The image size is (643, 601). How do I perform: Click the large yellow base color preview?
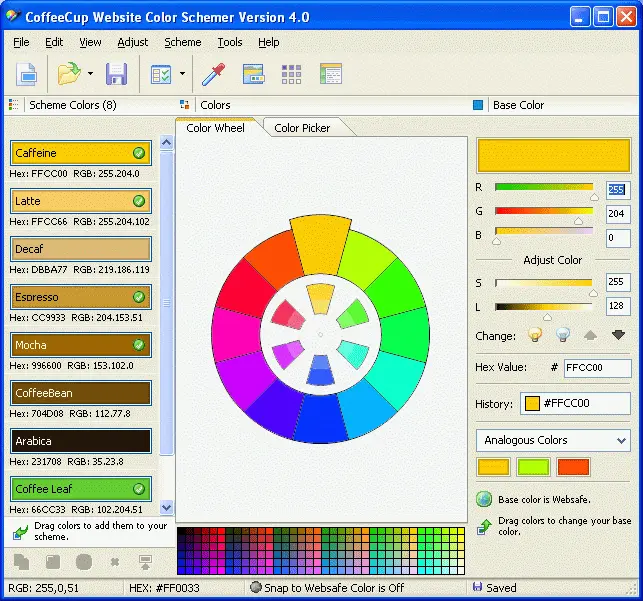(553, 156)
